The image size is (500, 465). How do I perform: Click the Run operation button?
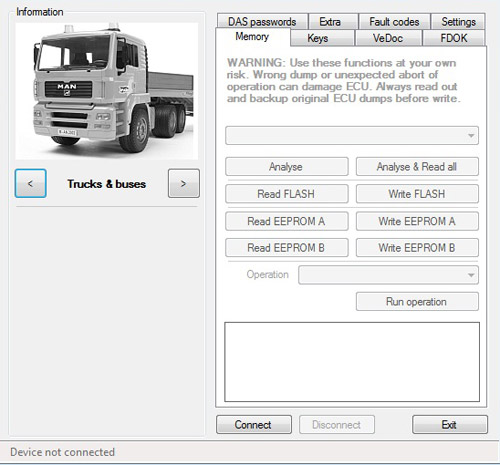coord(417,302)
